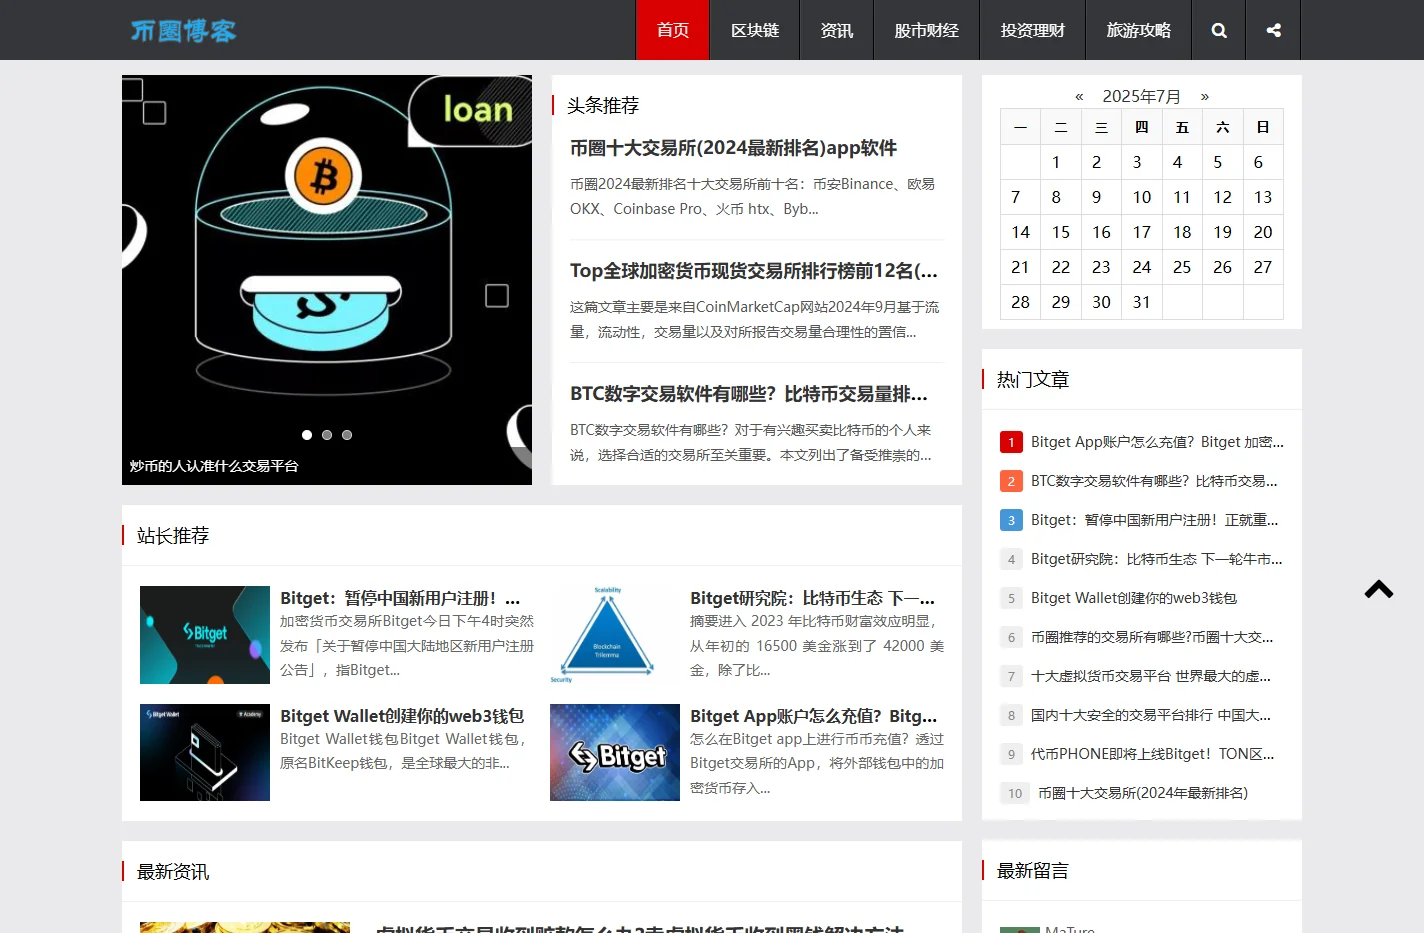Click the green Bitget logo thumbnail

click(x=205, y=635)
